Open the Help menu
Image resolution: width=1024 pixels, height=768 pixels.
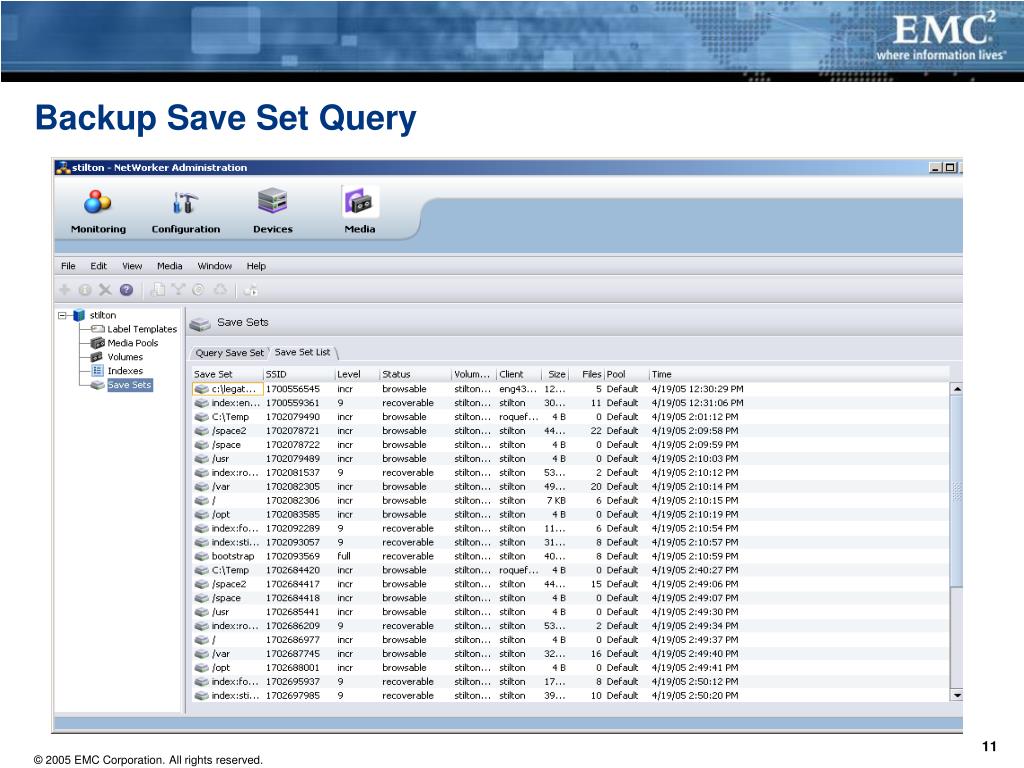tap(256, 266)
